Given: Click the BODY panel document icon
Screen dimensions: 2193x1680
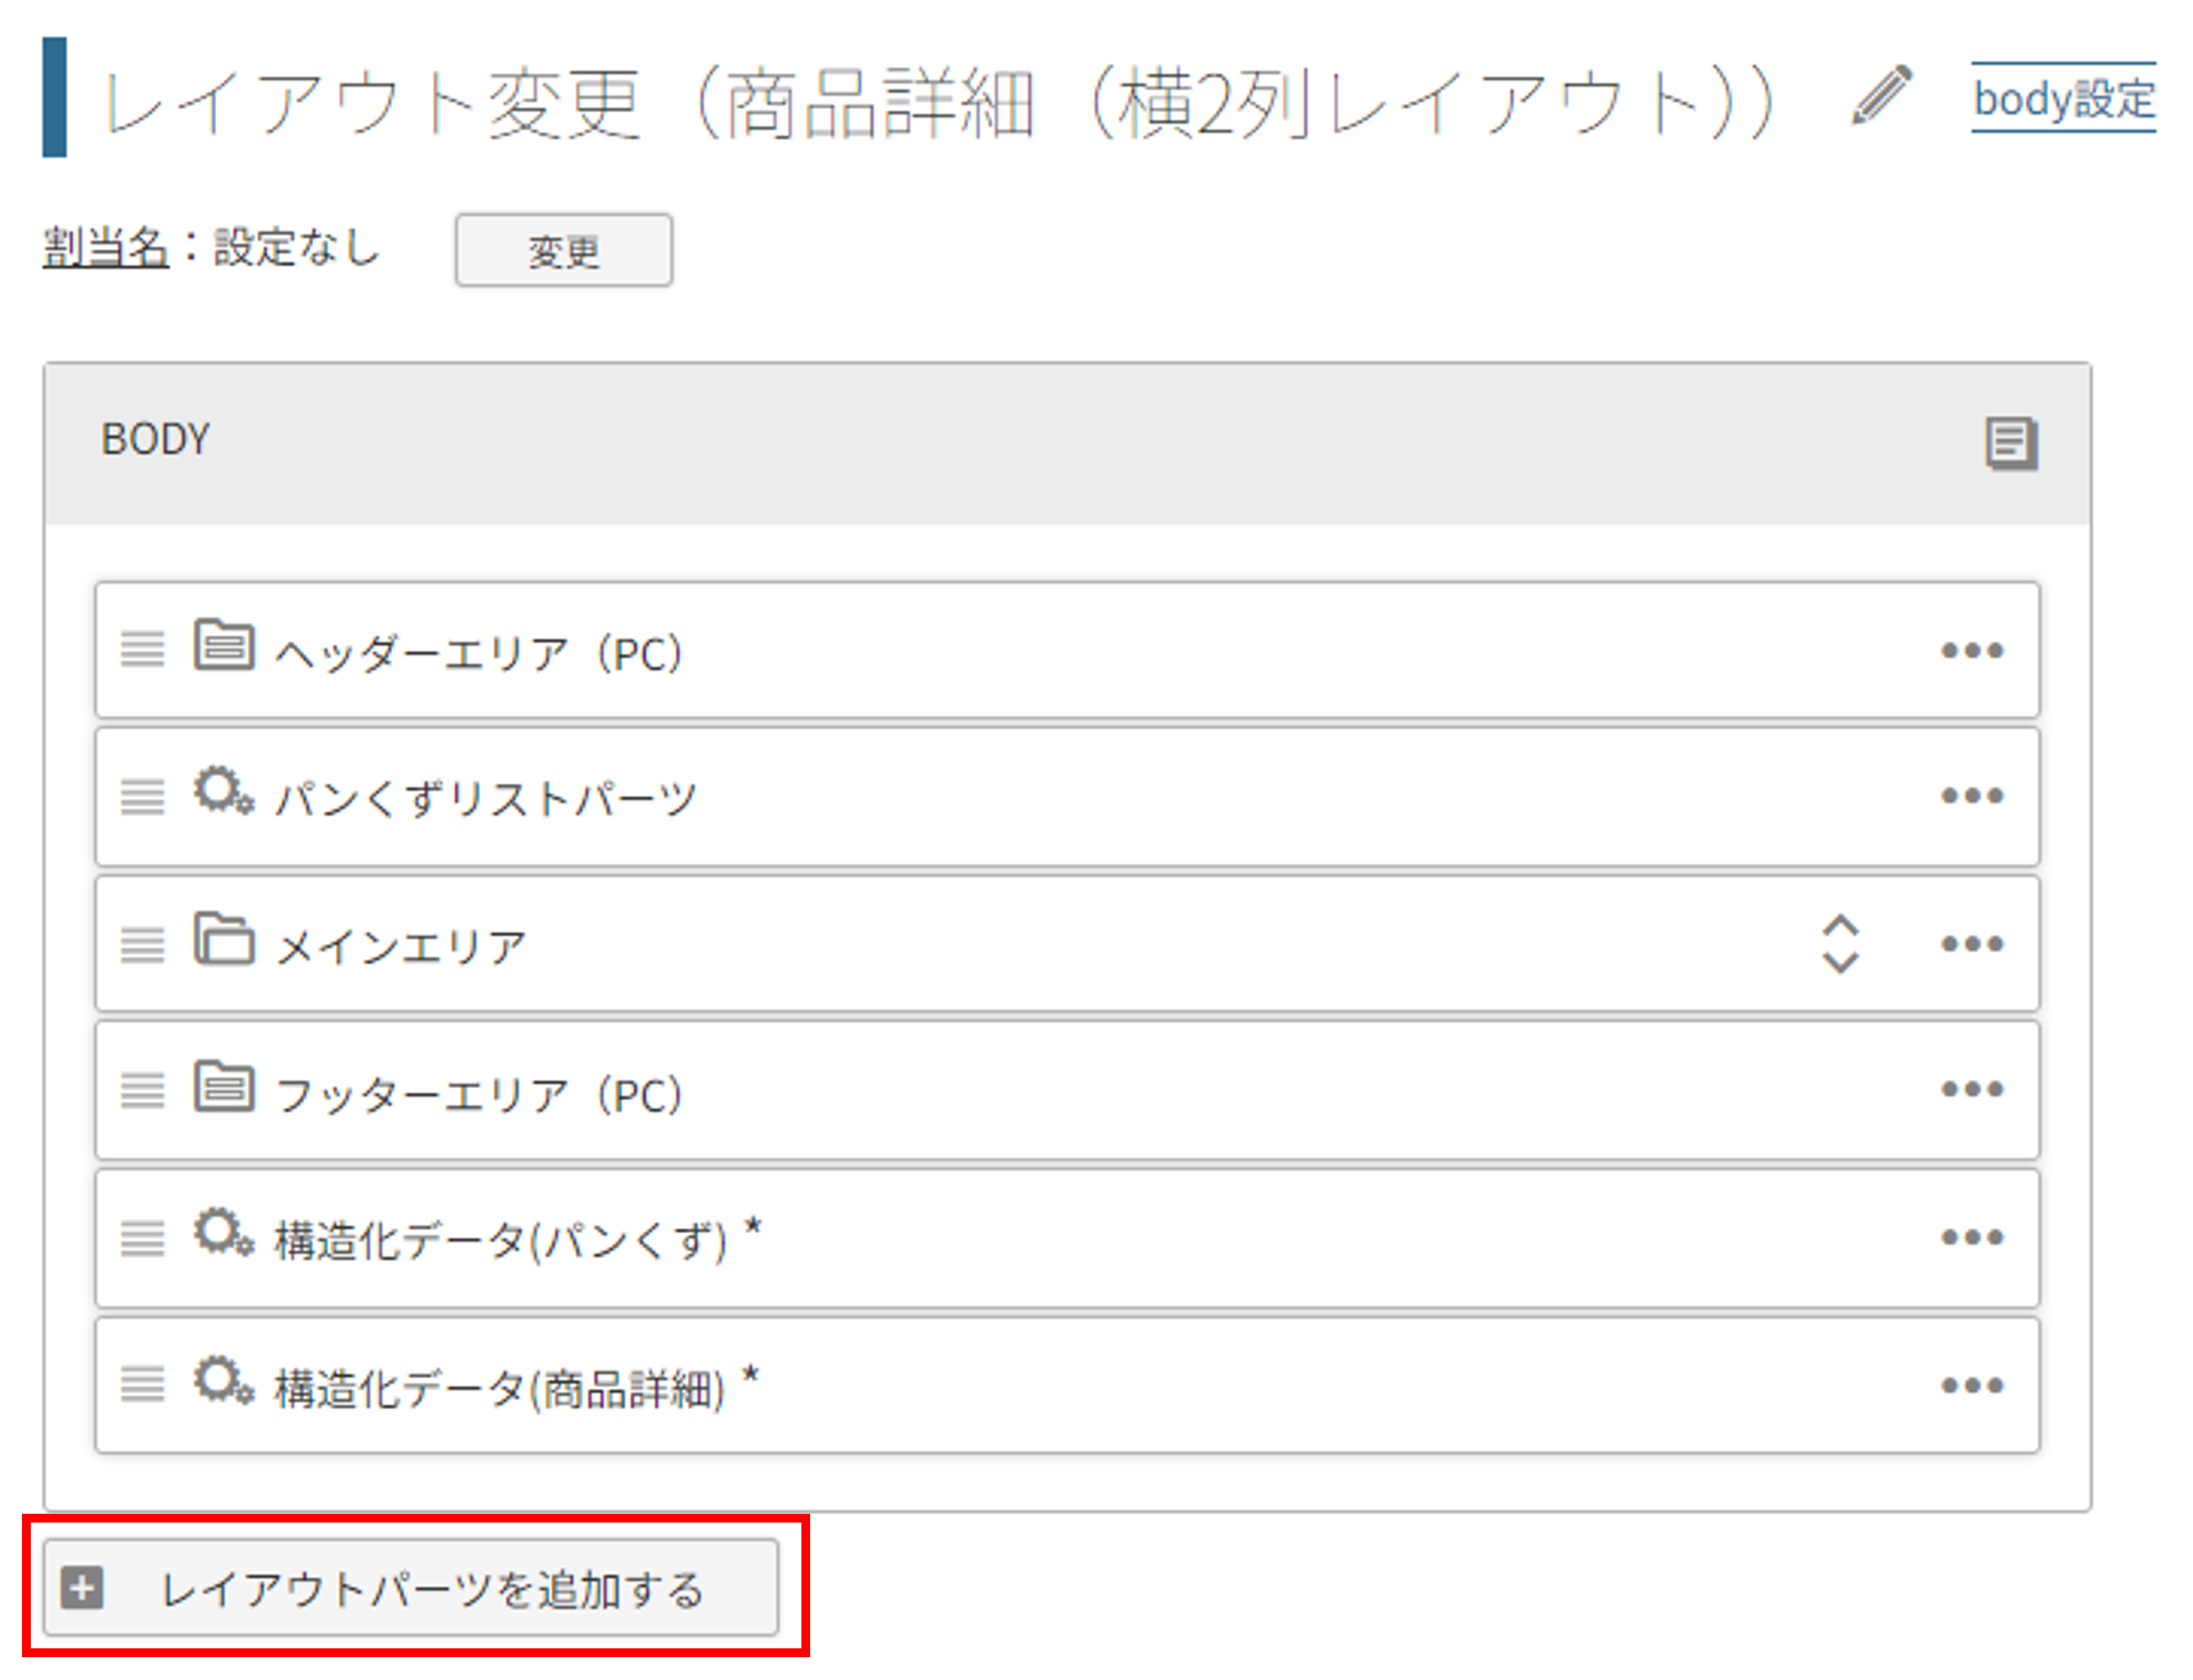Looking at the screenshot, I should [x=2011, y=443].
